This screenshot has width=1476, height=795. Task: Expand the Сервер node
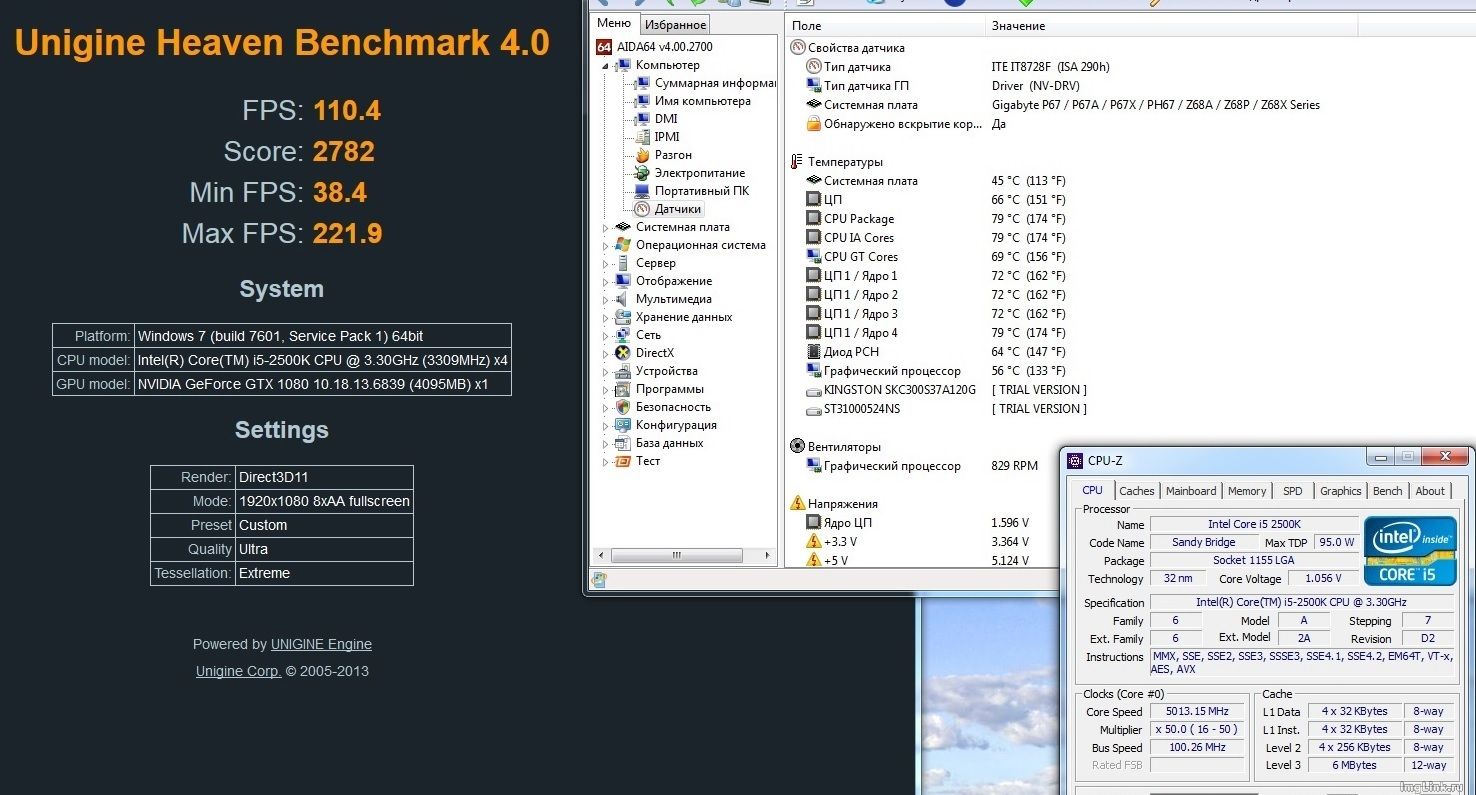[x=606, y=264]
